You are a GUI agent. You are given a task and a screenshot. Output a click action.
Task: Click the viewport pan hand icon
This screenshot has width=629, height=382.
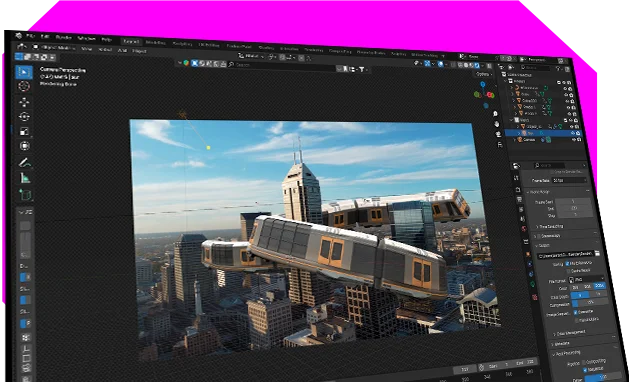[x=497, y=124]
